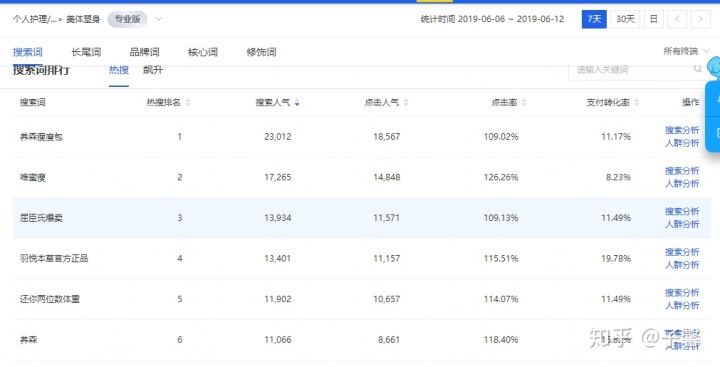720x367 pixels.
Task: Open the 所有终端 terminal dropdown
Action: click(x=686, y=51)
